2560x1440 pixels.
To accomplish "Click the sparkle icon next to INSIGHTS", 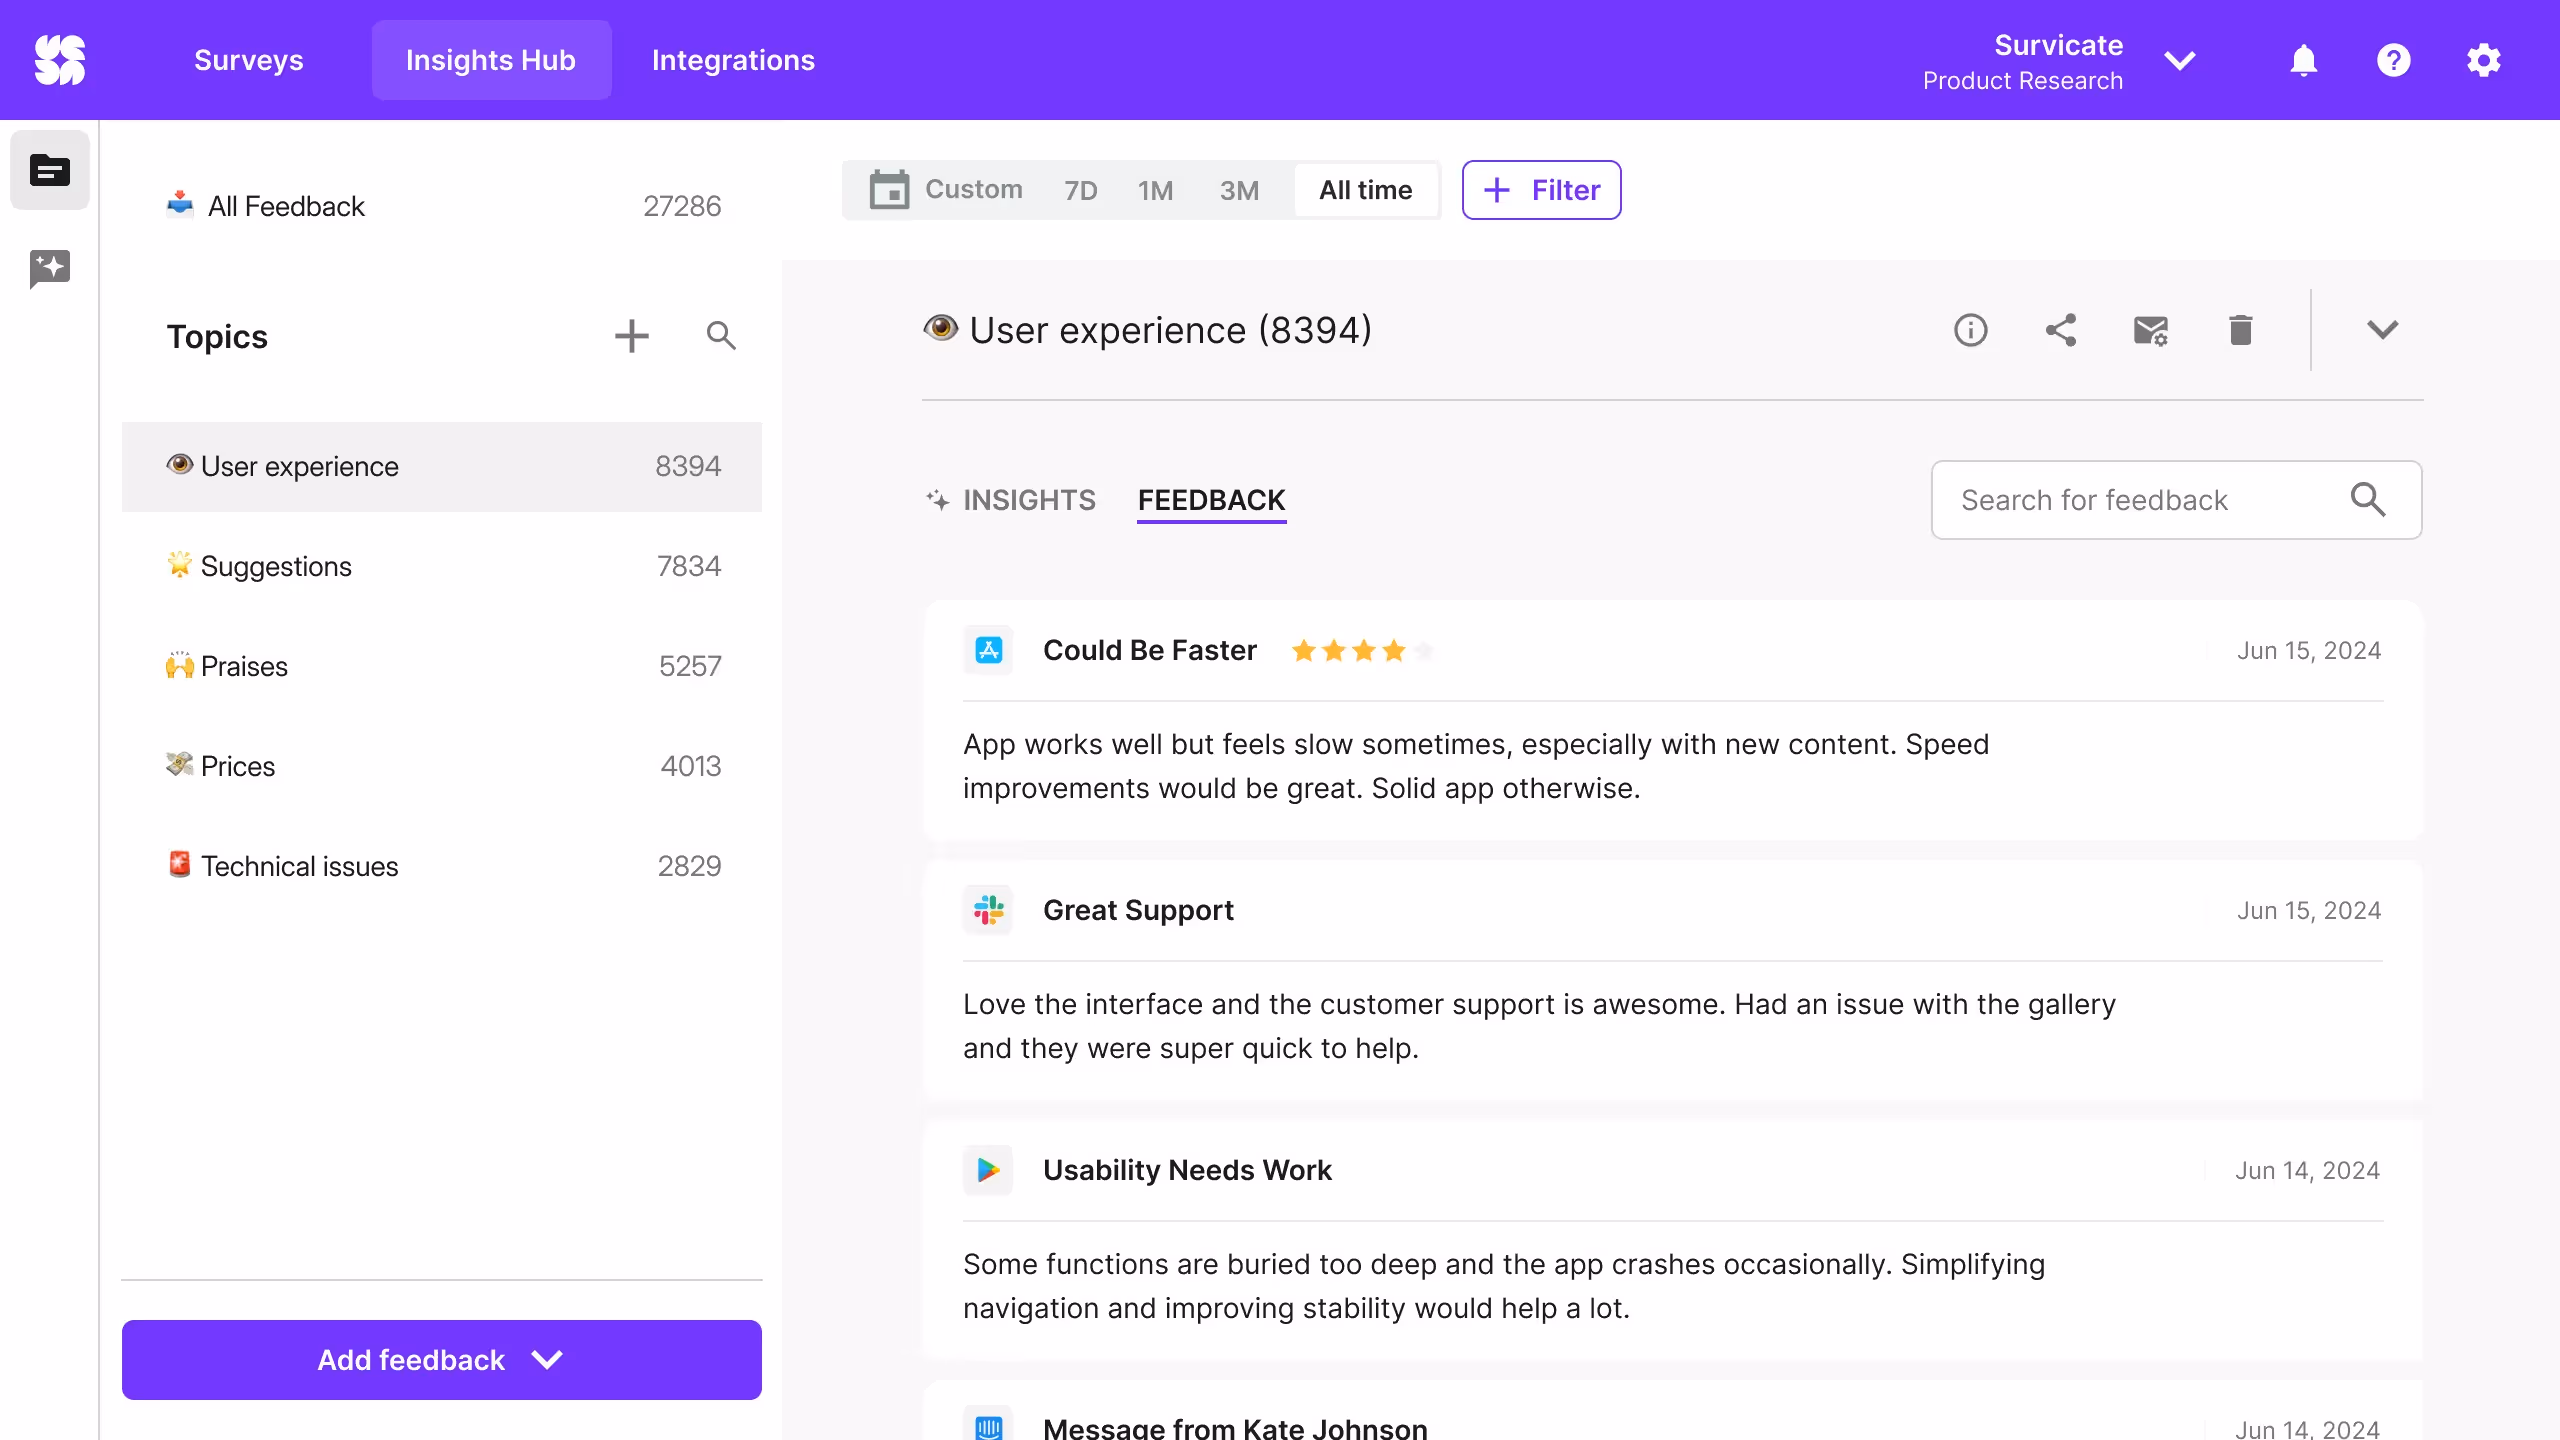I will [x=938, y=500].
